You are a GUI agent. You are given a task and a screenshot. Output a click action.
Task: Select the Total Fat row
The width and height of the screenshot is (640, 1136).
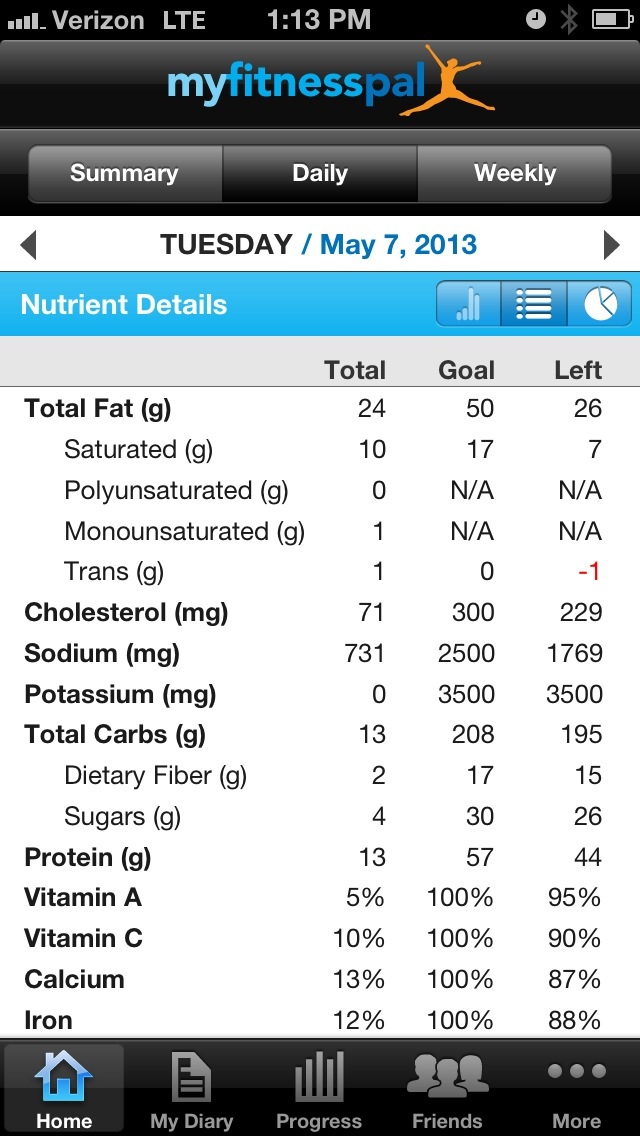pos(320,409)
